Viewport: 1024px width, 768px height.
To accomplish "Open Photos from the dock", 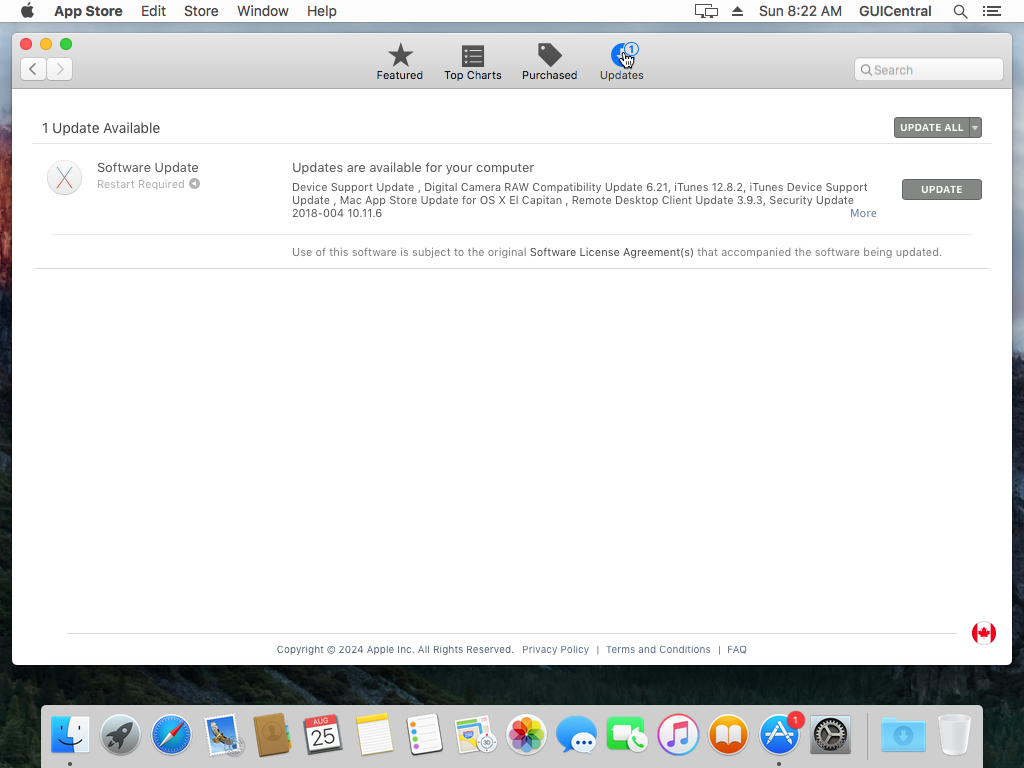I will (x=526, y=735).
